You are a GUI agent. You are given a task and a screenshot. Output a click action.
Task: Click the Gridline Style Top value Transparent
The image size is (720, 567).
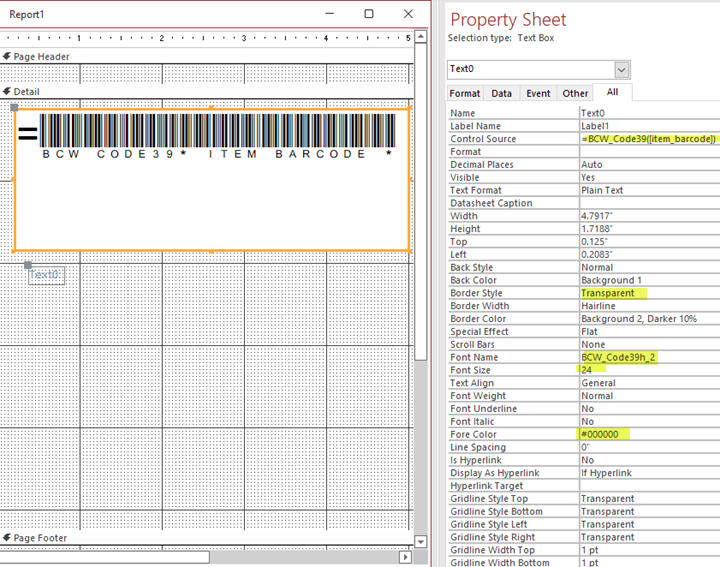(650, 499)
